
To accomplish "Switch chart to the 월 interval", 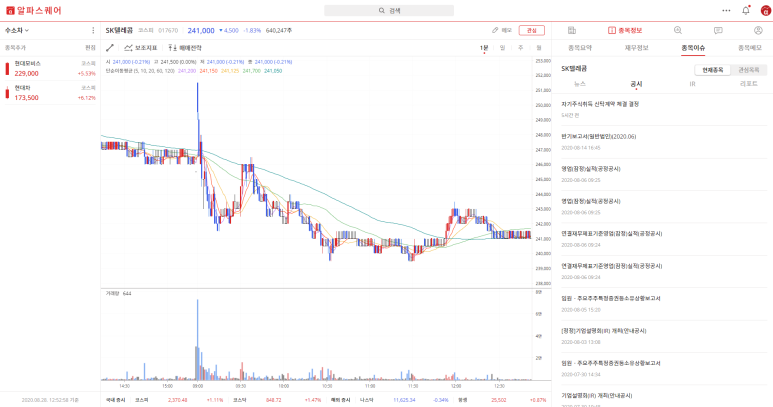I will pos(539,48).
